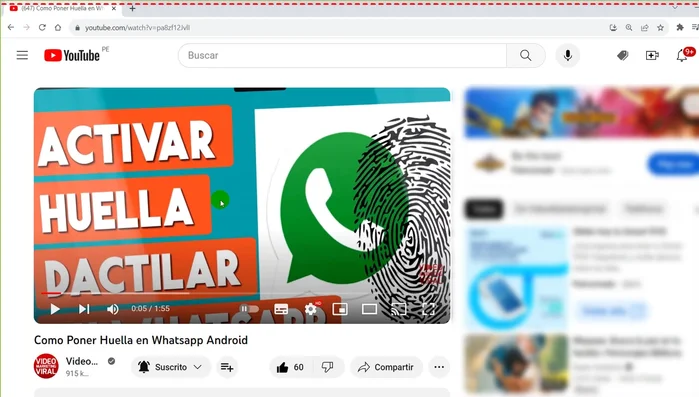Select the dark first filter chip in the sidebar
The image size is (699, 397).
484,209
